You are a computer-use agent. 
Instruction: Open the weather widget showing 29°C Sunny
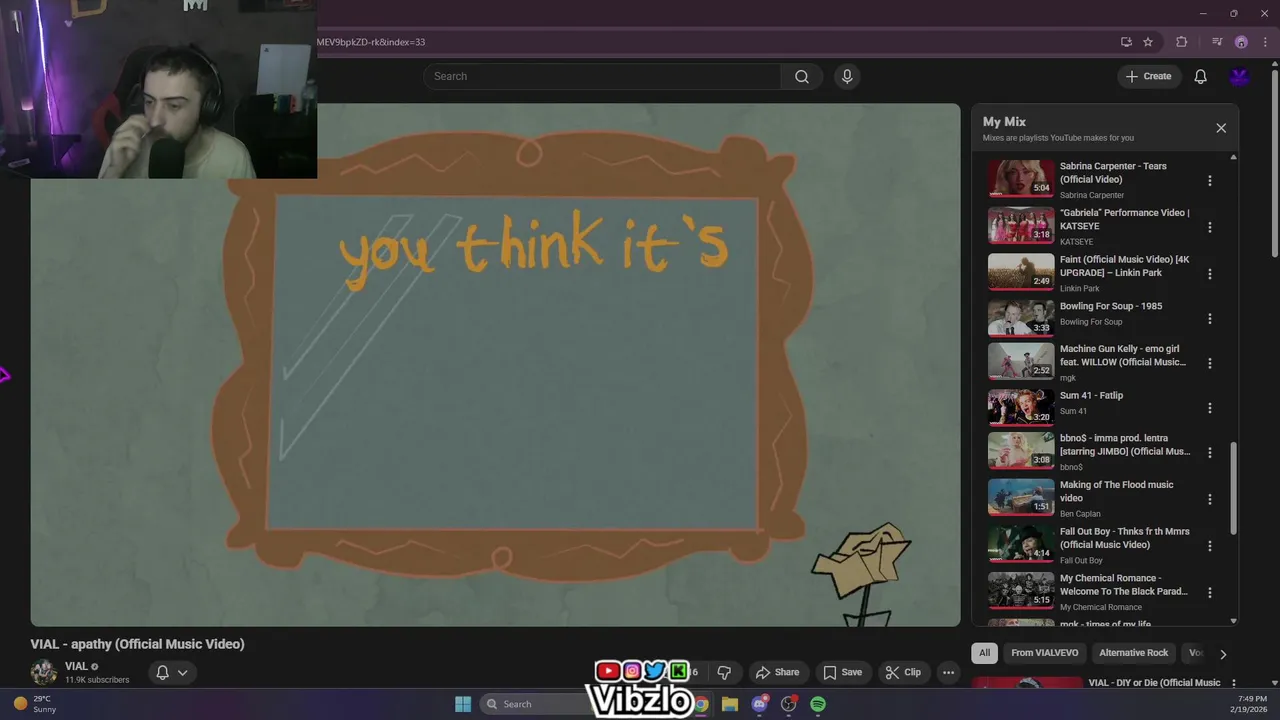35,704
